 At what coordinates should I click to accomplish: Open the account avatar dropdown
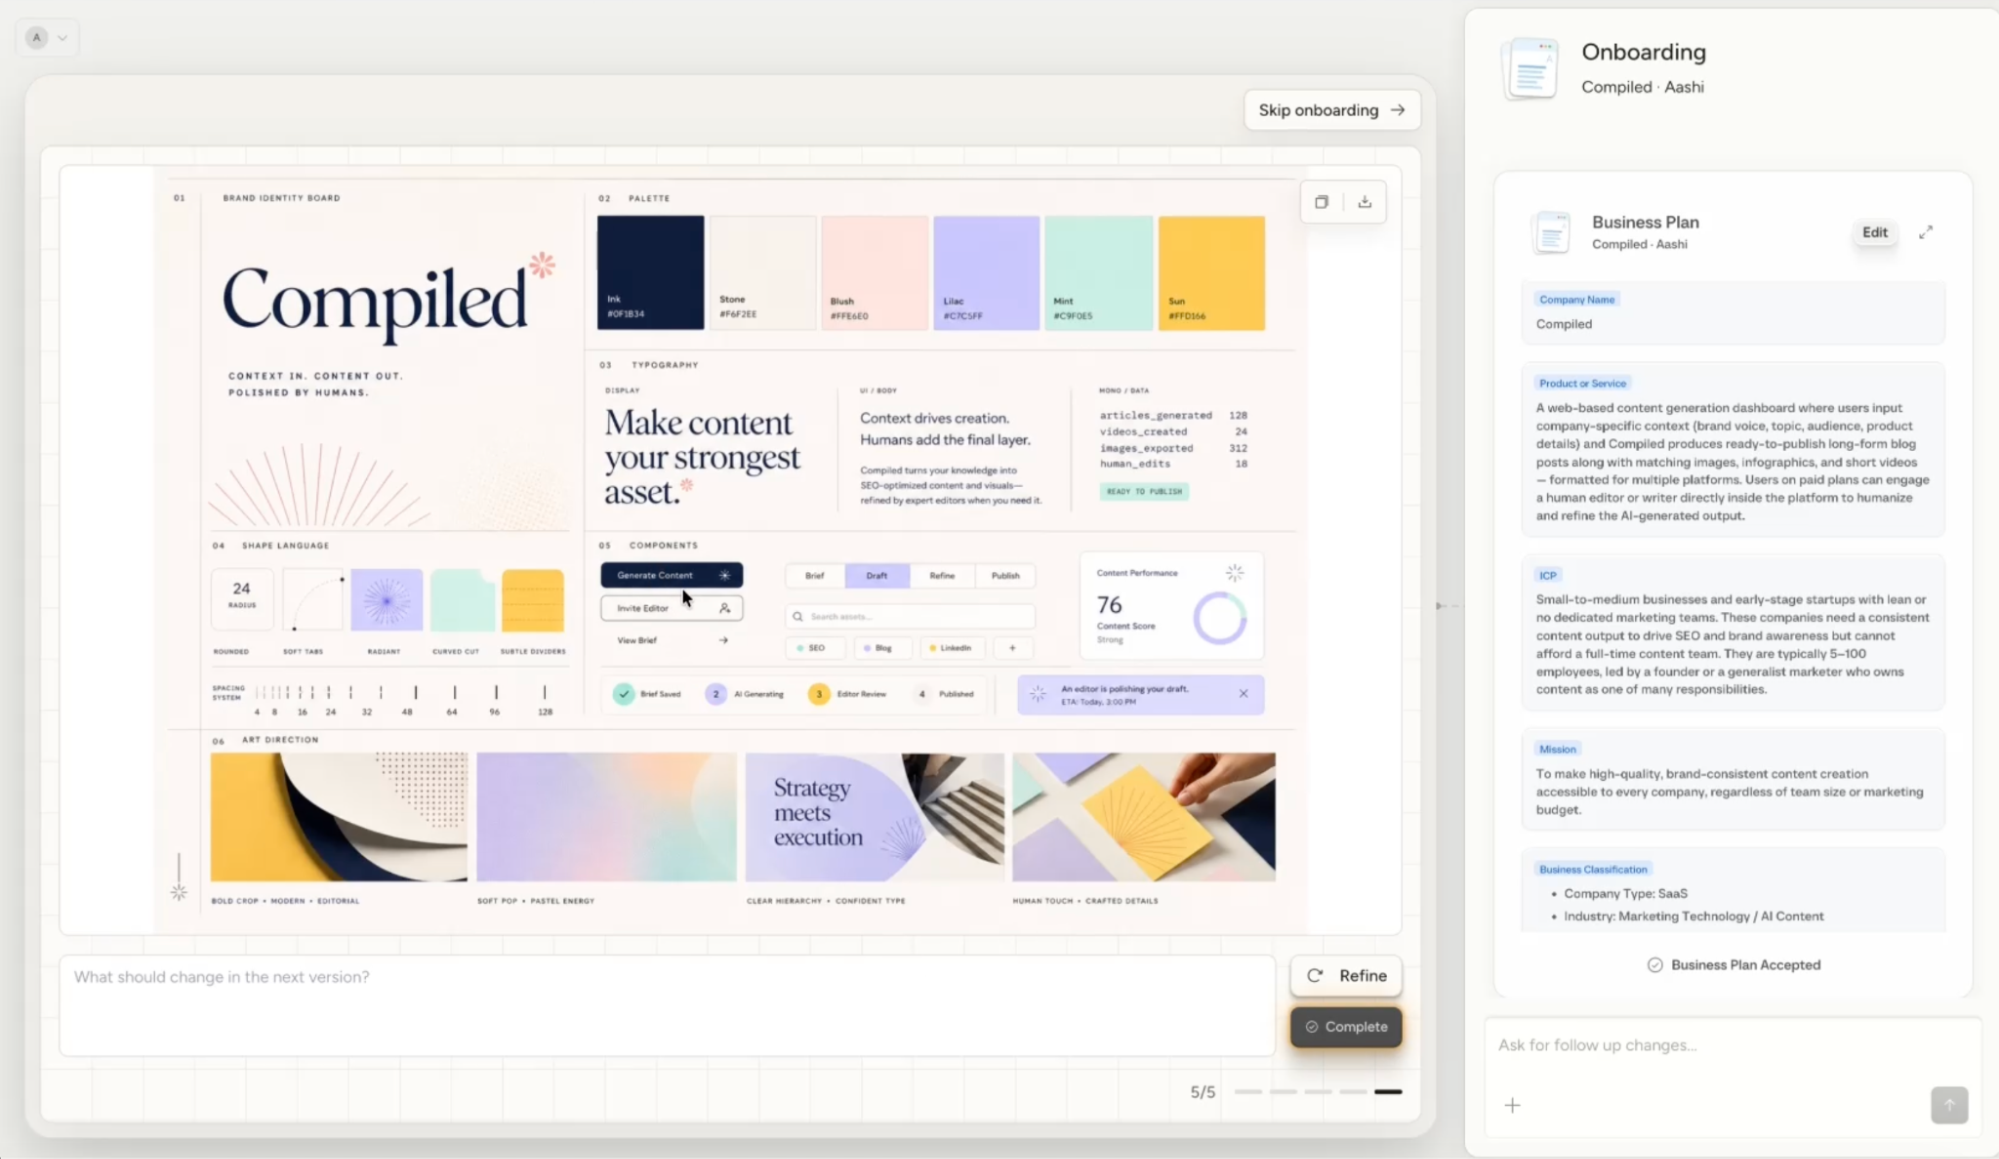pyautogui.click(x=47, y=38)
